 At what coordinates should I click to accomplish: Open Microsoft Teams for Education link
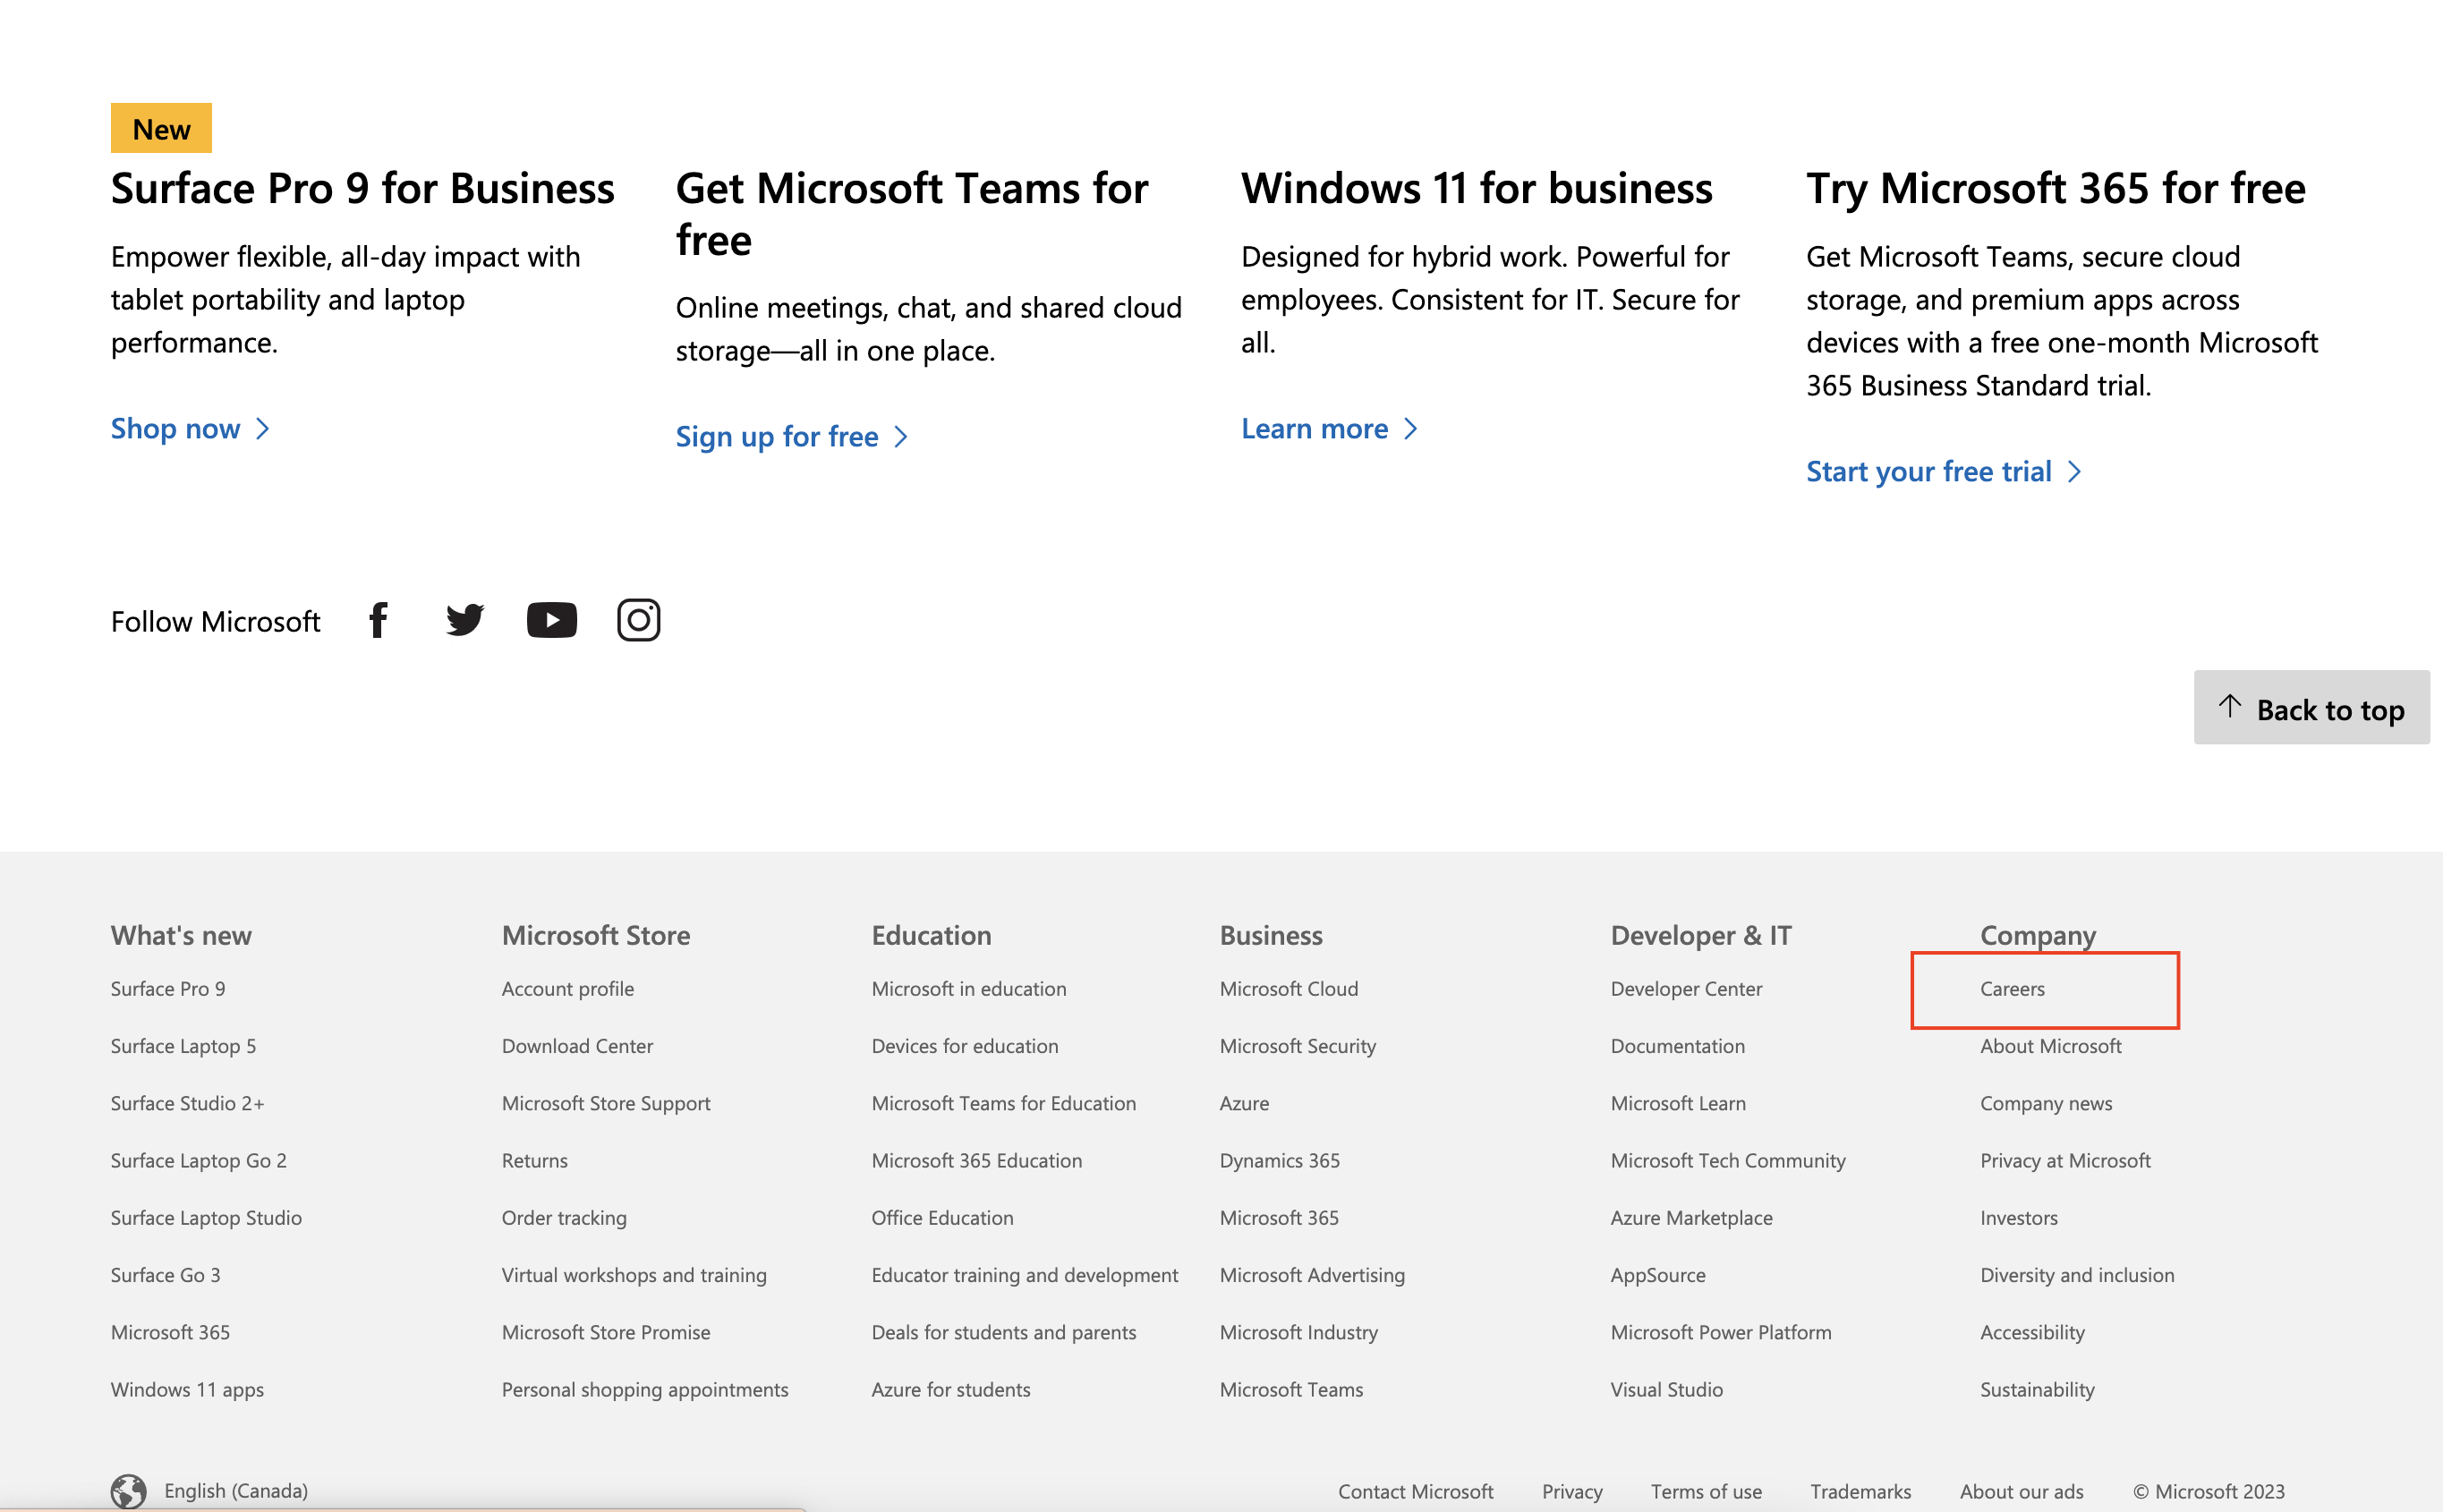pyautogui.click(x=1003, y=1103)
